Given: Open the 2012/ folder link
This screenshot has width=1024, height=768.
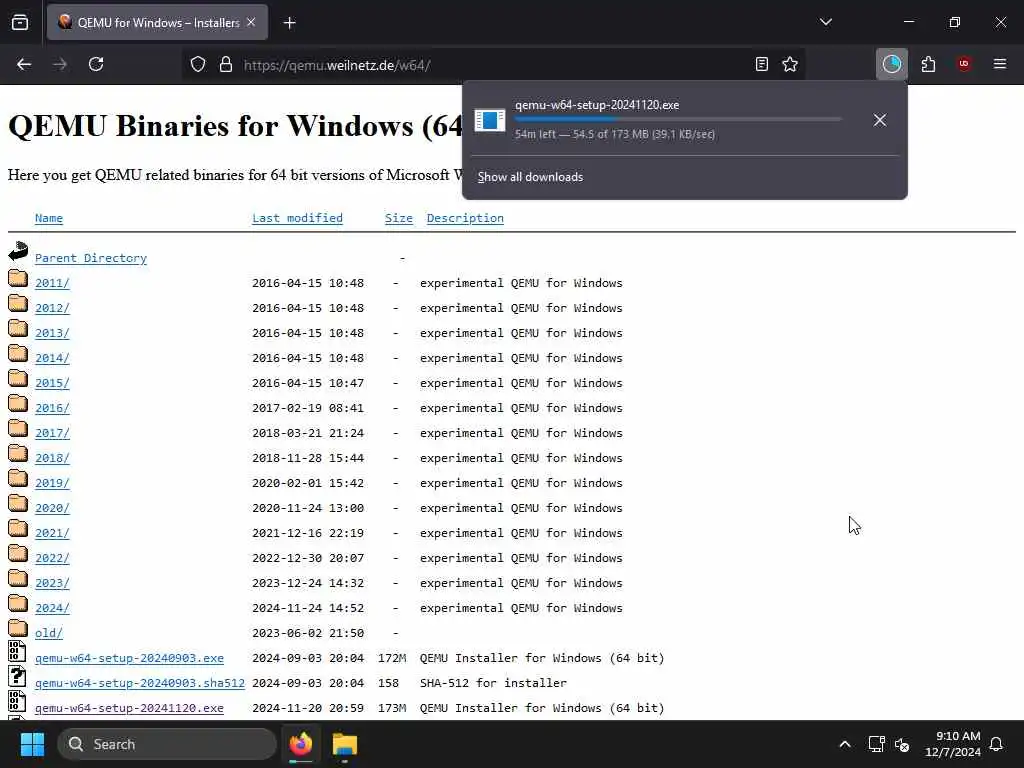Looking at the screenshot, I should [52, 308].
